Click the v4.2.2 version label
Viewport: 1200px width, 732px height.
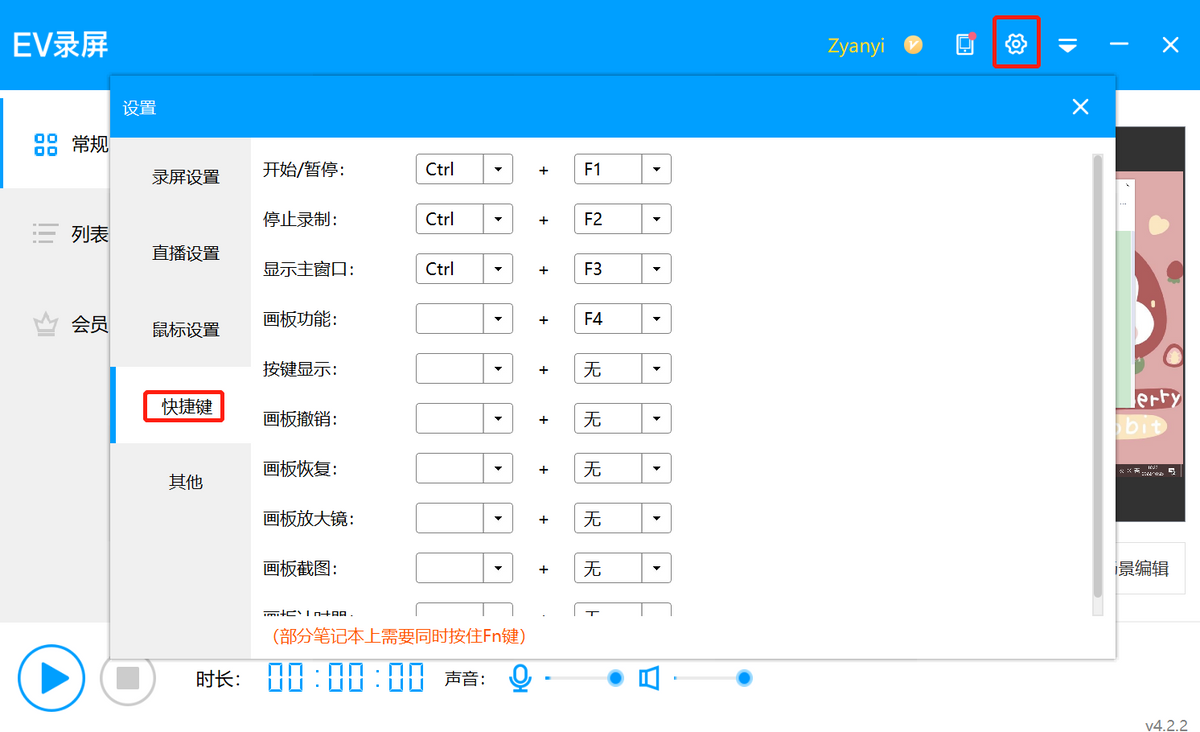[1166, 724]
